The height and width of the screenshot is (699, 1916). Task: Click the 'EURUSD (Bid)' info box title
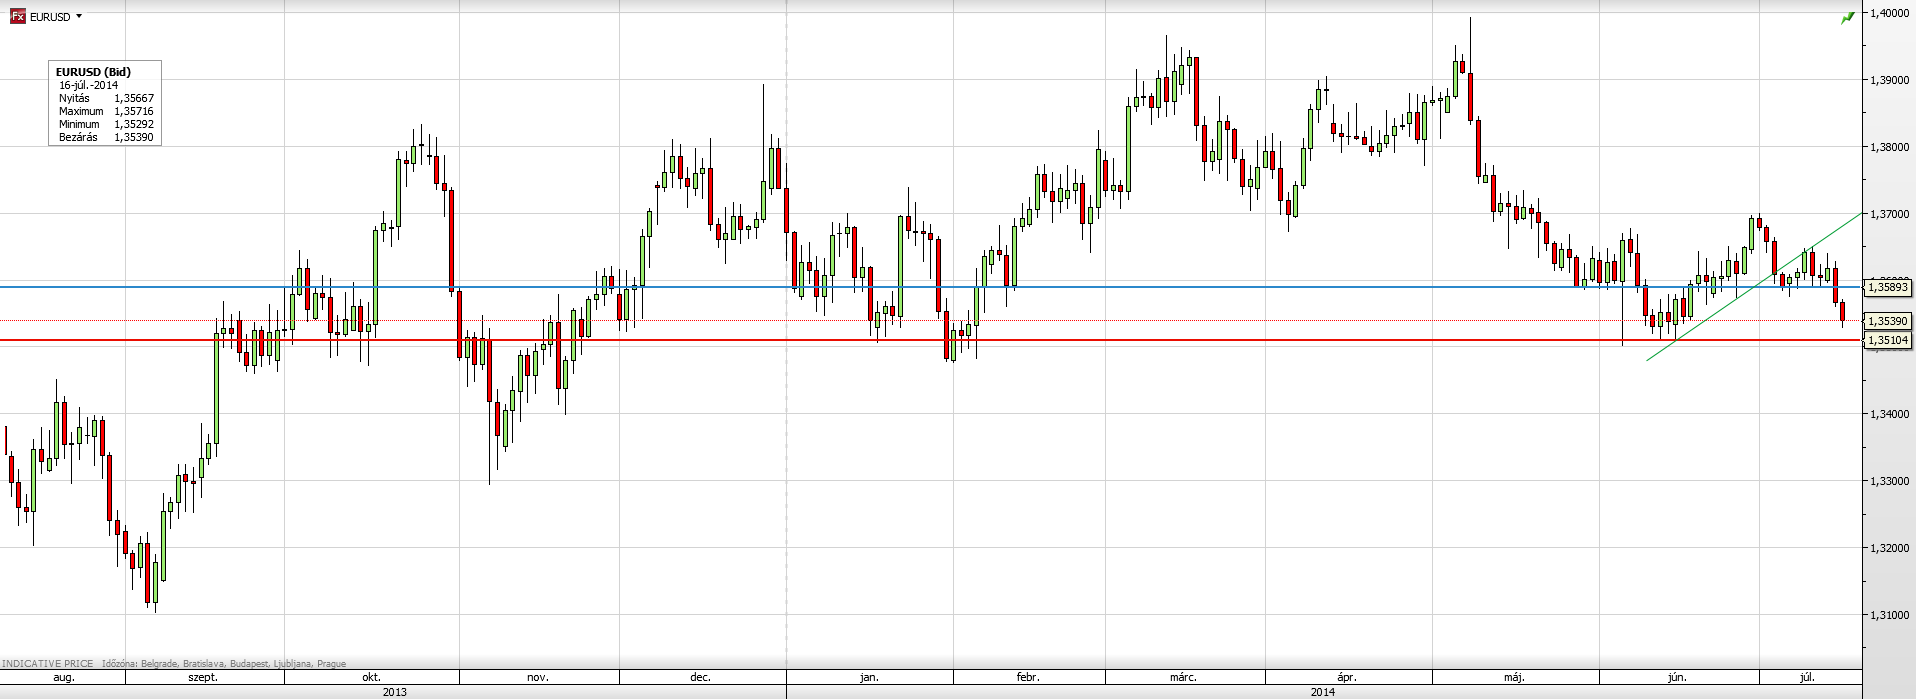(93, 72)
